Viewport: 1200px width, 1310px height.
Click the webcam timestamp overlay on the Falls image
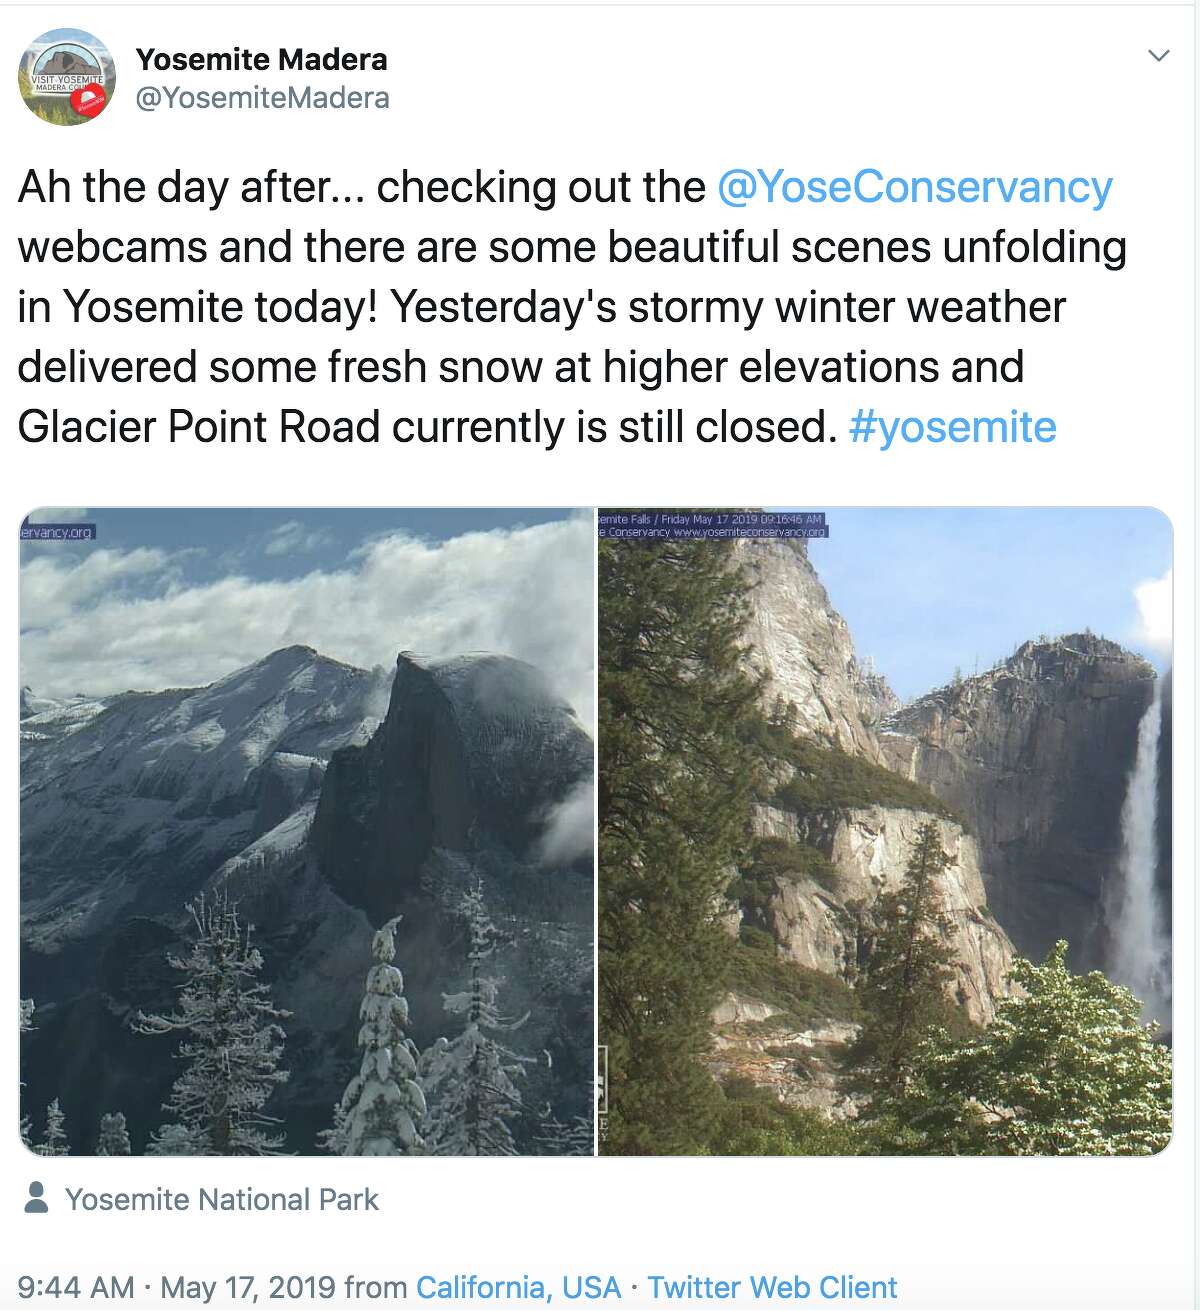tap(710, 521)
